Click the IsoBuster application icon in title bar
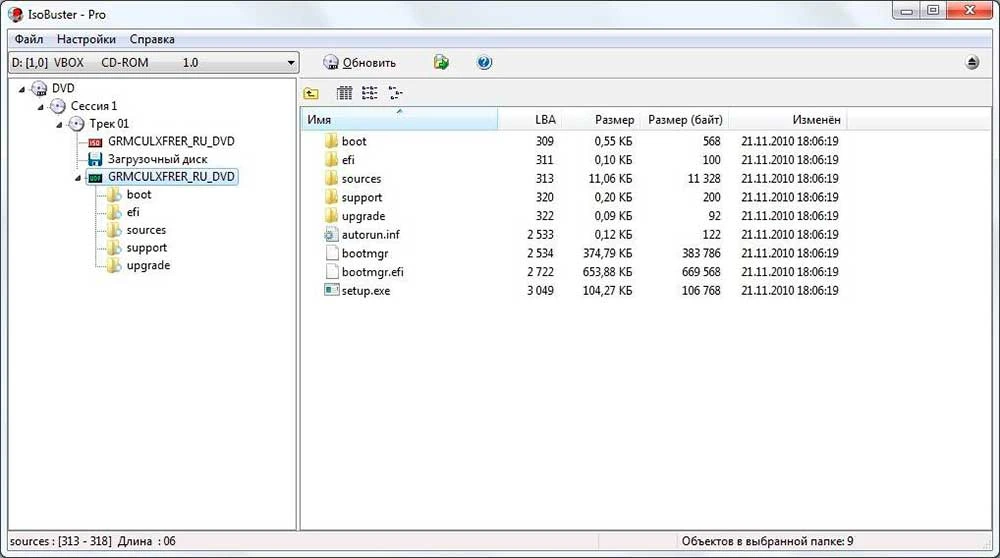1000x558 pixels. coord(15,13)
